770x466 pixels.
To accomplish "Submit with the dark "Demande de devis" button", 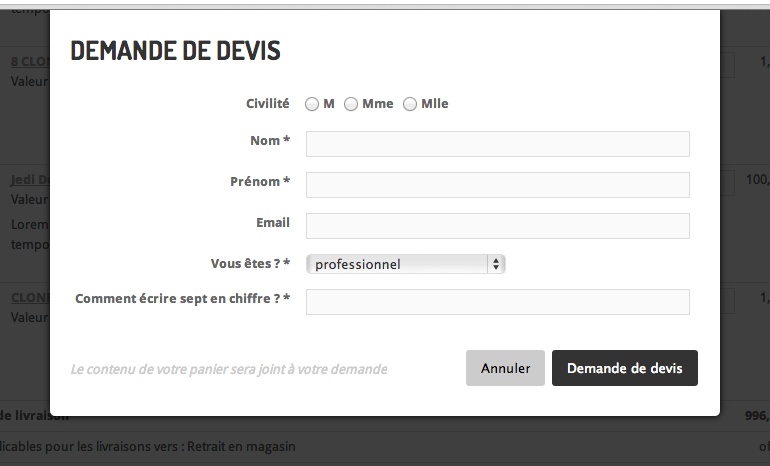I will point(624,368).
